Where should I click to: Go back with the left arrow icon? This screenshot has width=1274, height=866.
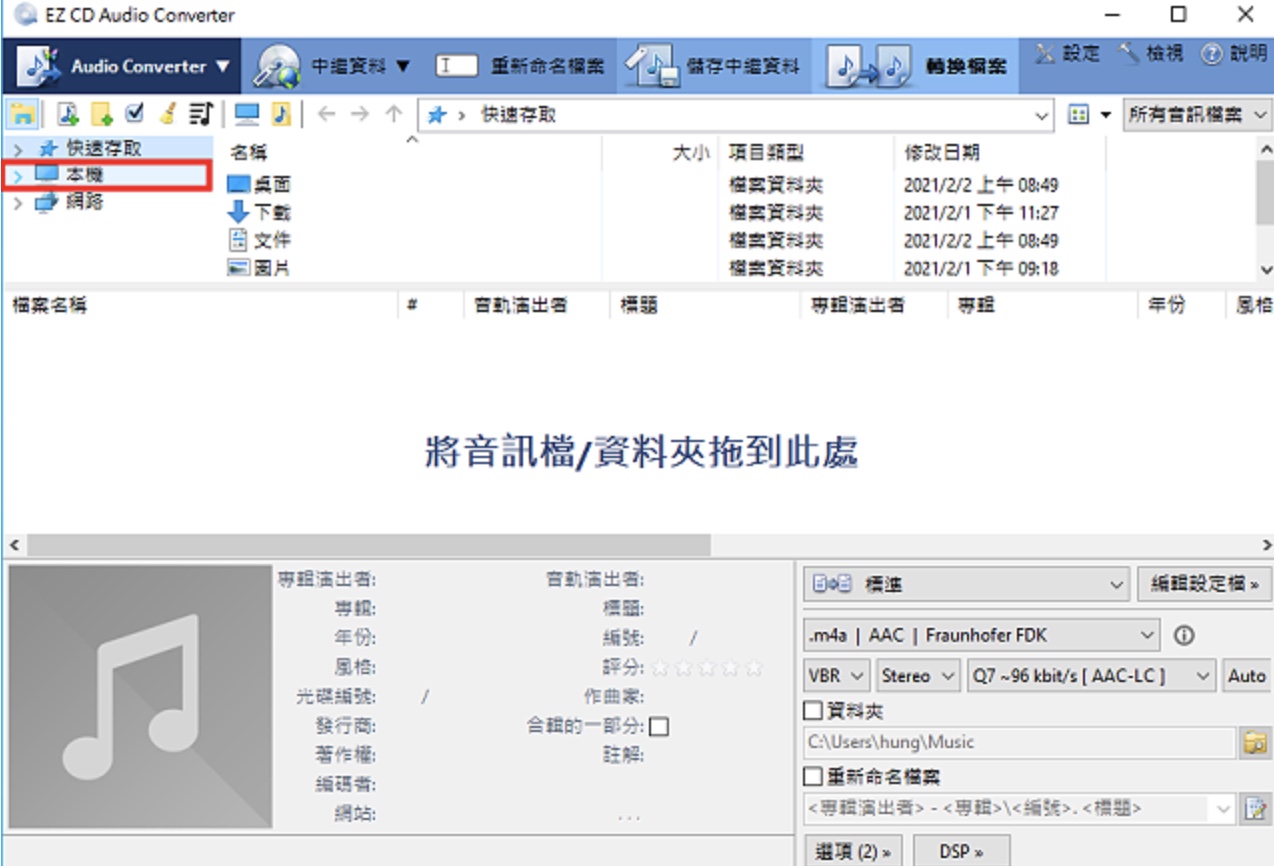pyautogui.click(x=326, y=114)
